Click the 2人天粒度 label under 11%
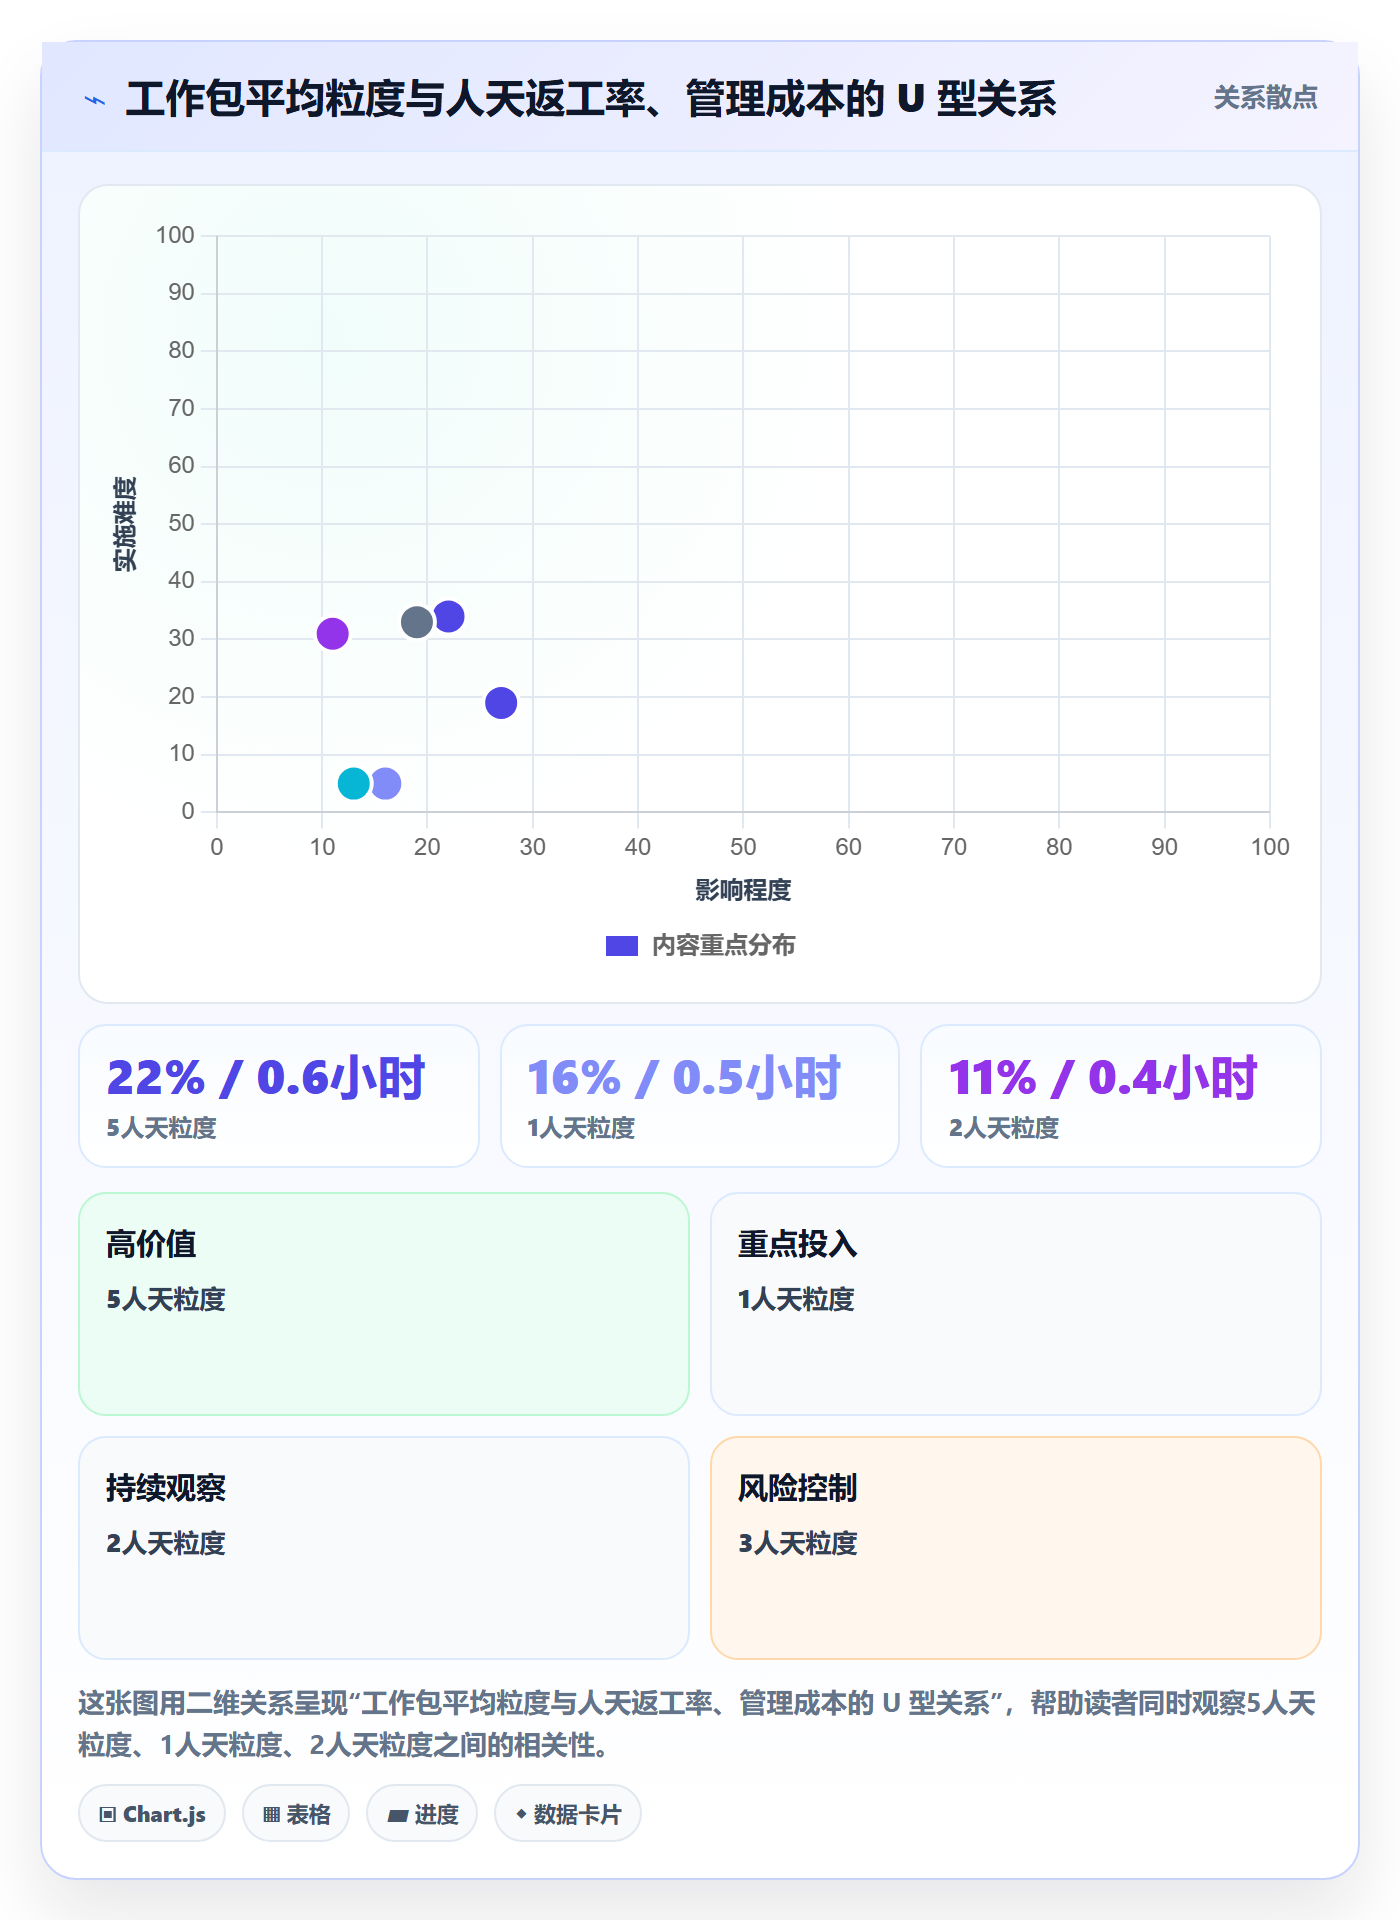 1004,1129
